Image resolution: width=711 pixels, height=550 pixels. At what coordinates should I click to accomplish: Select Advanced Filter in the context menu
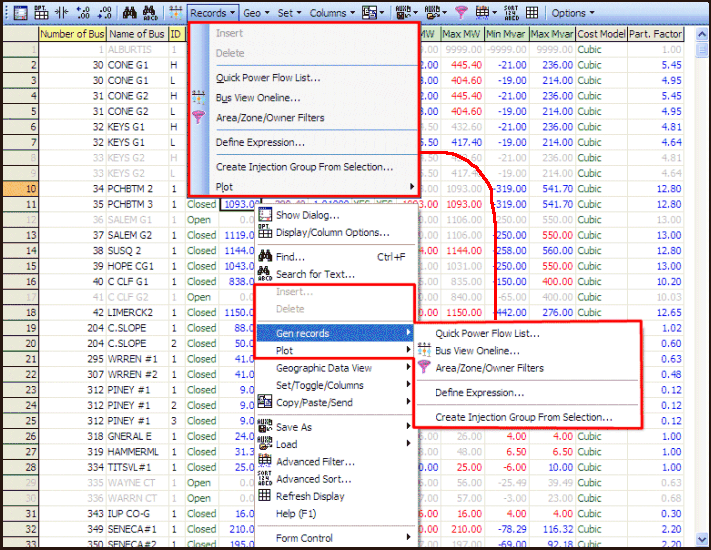(x=315, y=462)
